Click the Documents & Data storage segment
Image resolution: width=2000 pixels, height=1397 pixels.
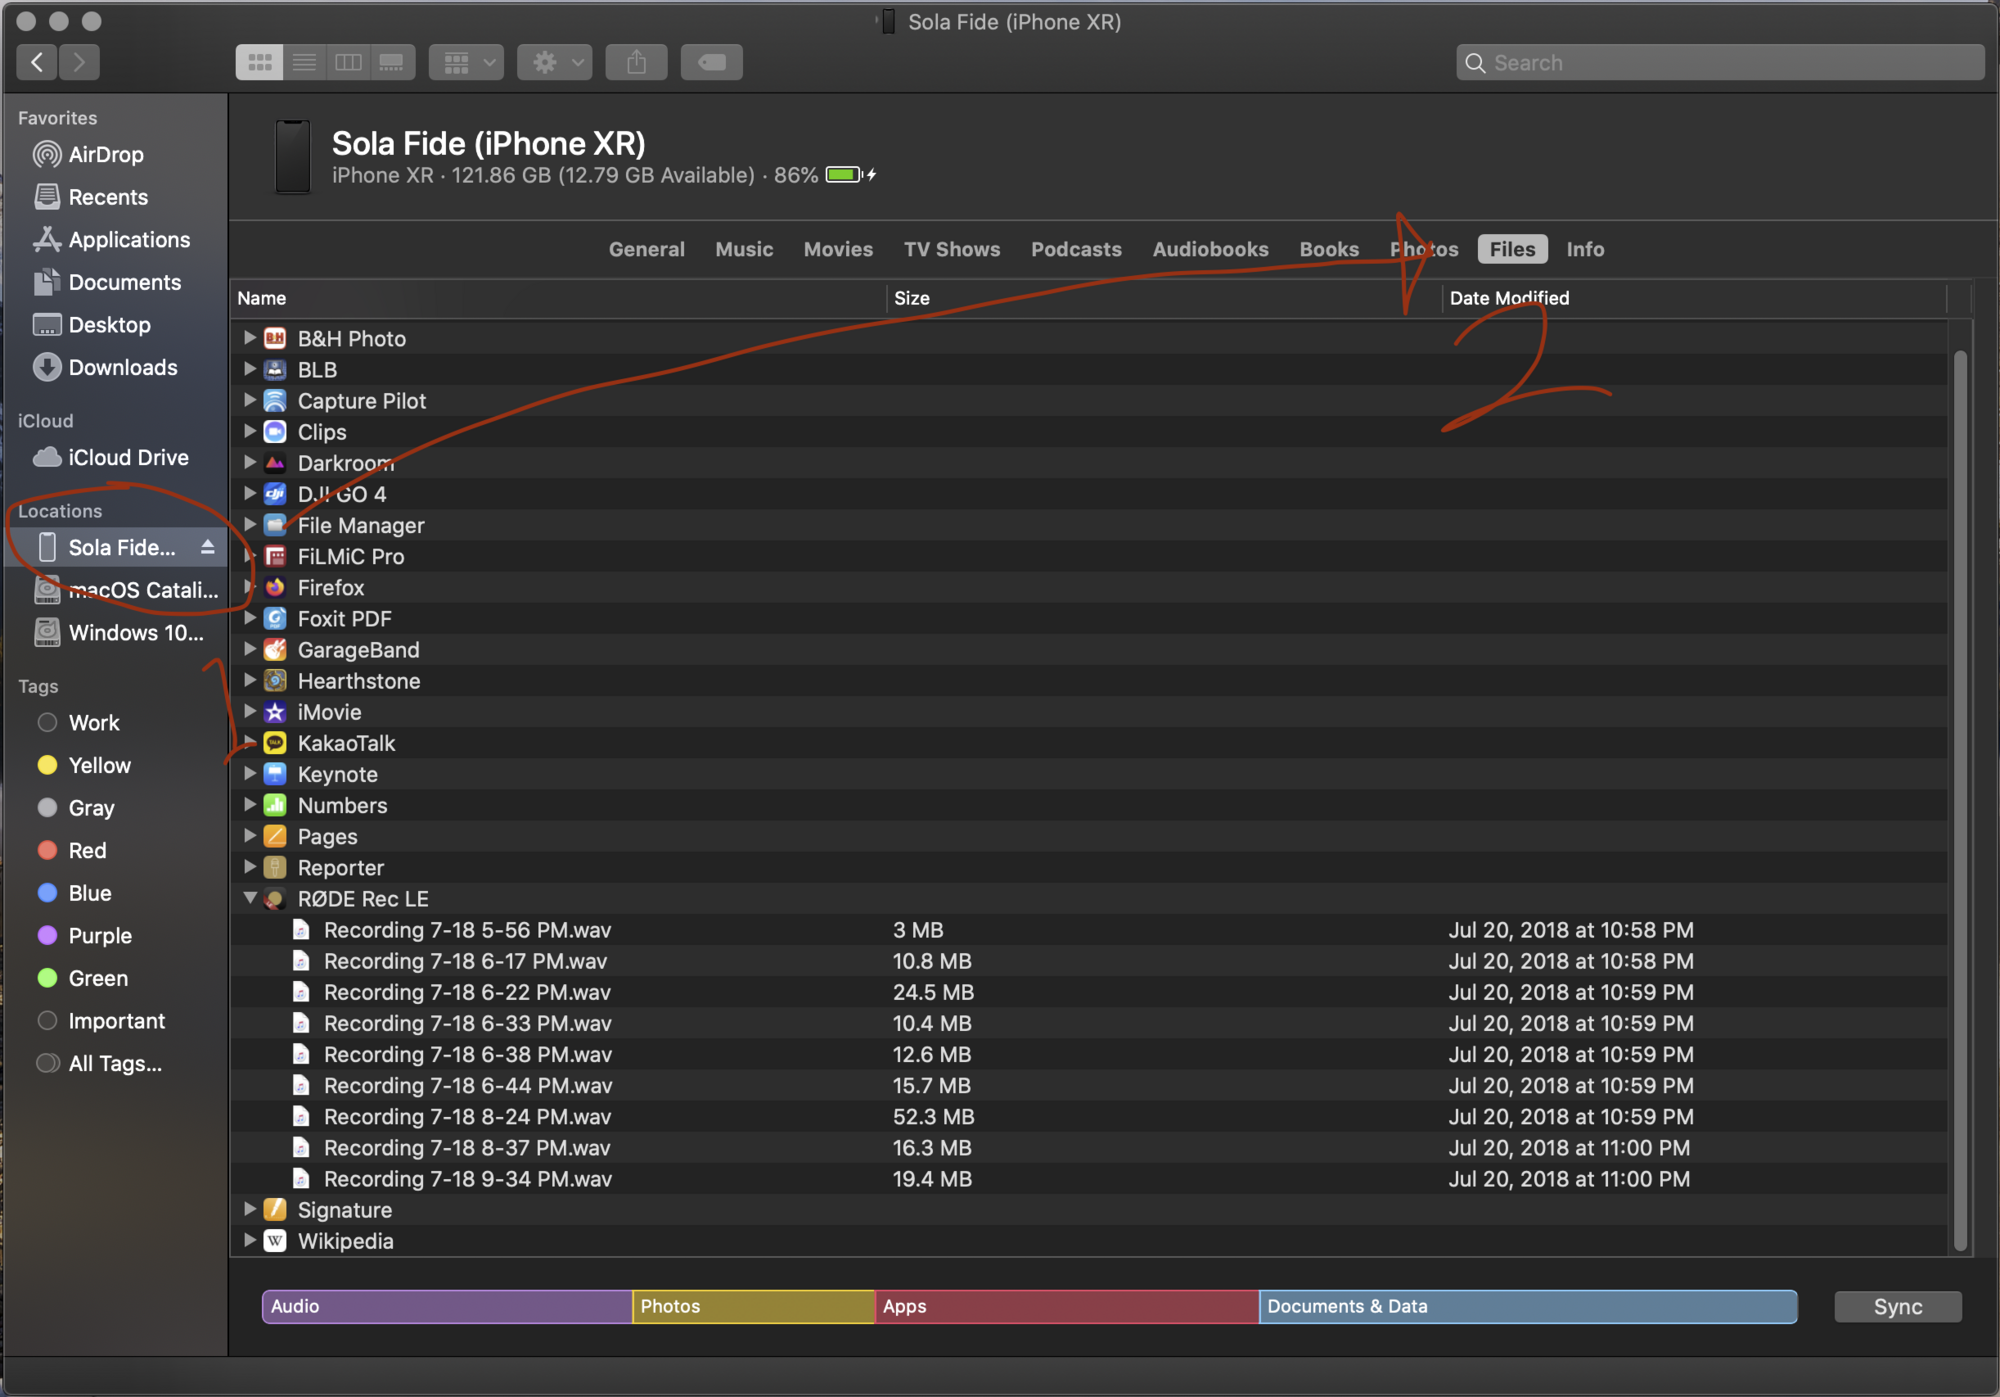1526,1306
